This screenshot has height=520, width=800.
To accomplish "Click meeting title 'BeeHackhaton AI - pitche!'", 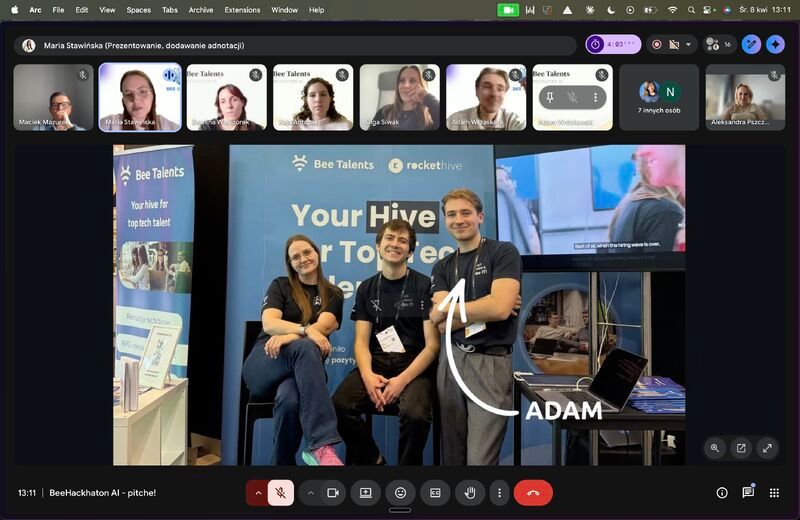I will [103, 492].
